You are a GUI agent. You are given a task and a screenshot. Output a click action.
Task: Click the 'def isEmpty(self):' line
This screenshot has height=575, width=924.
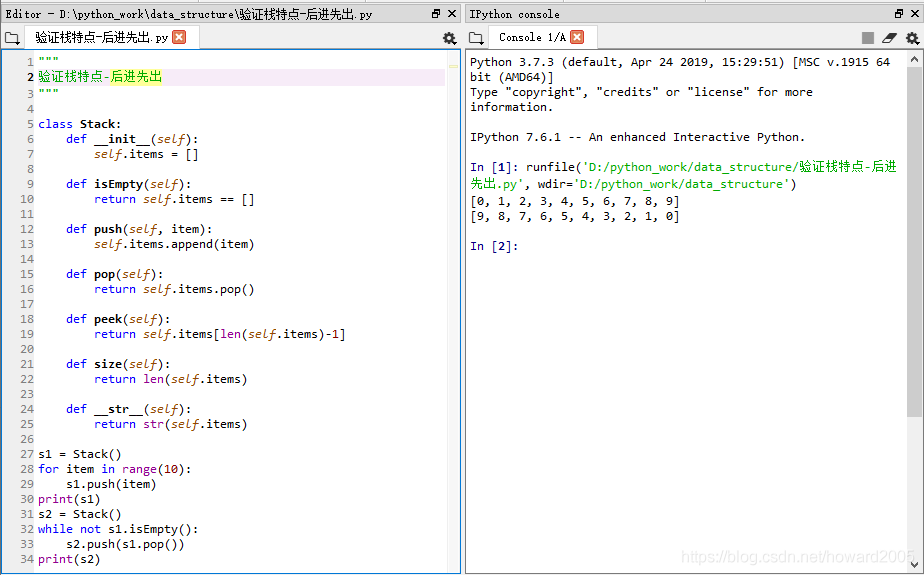[x=128, y=184]
